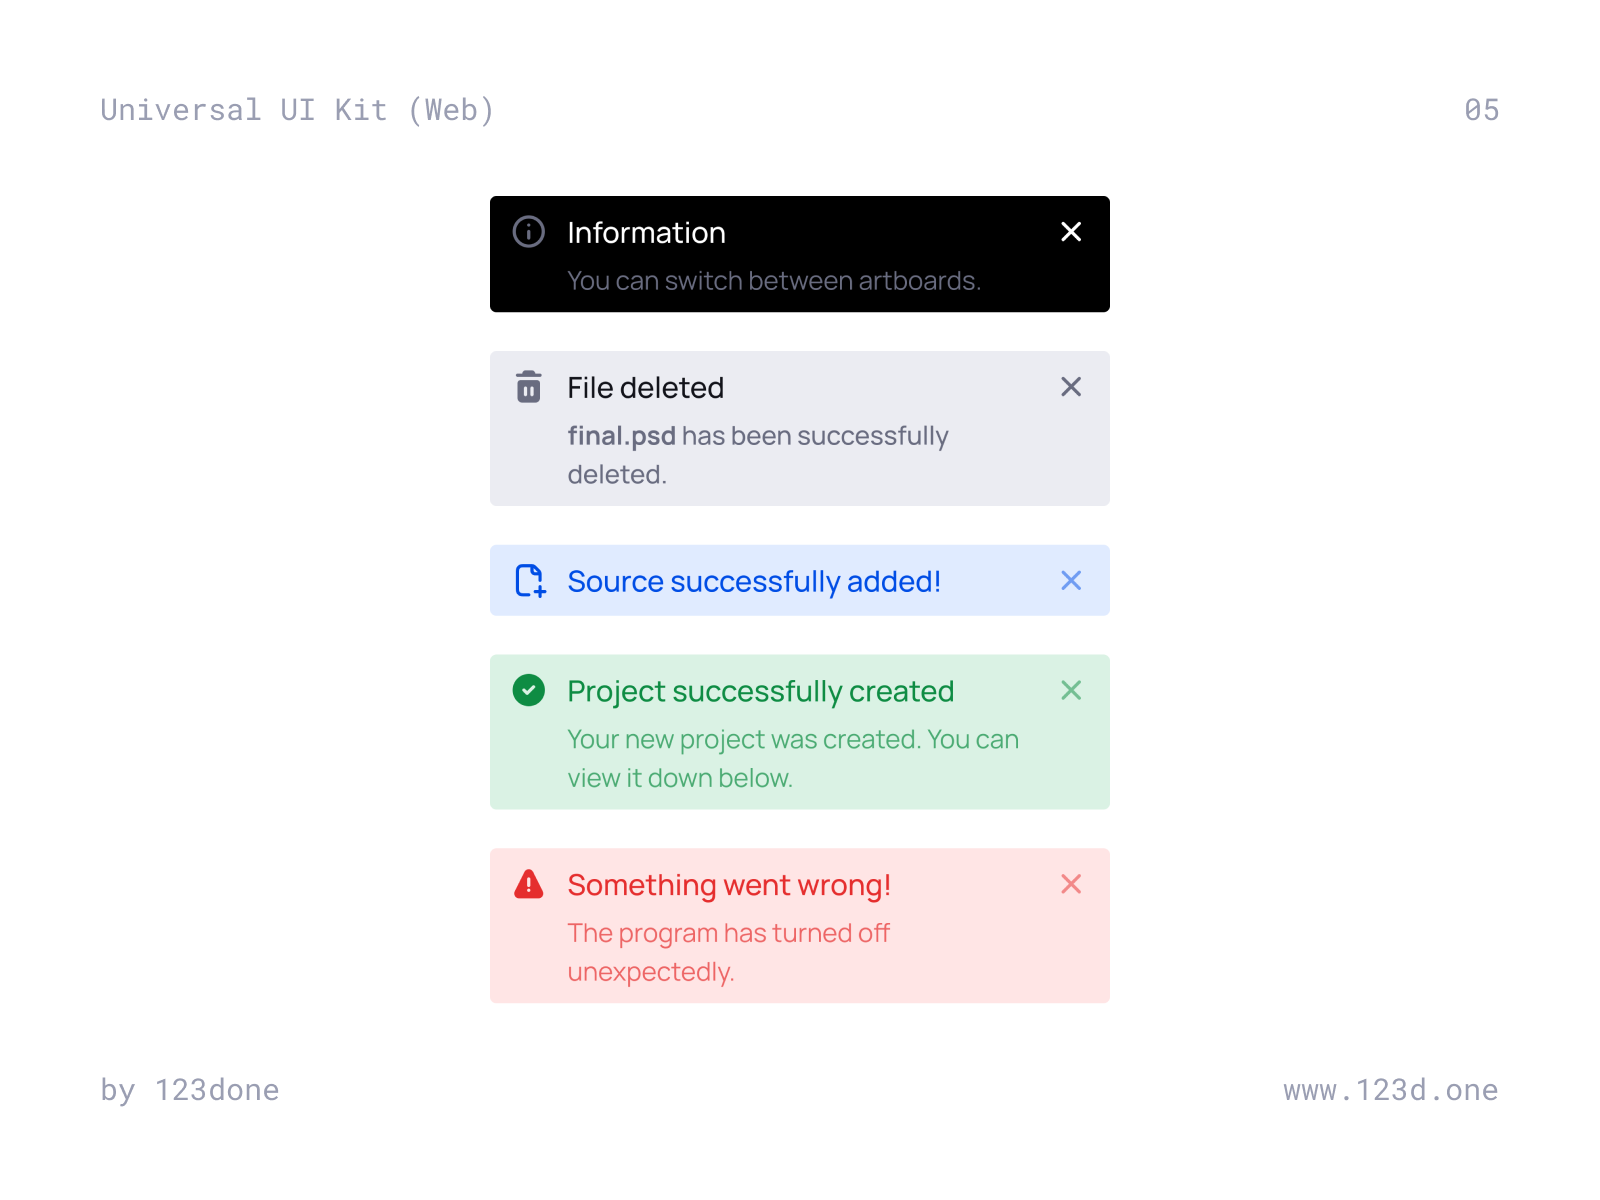Click the bold final.psd file name

point(621,436)
